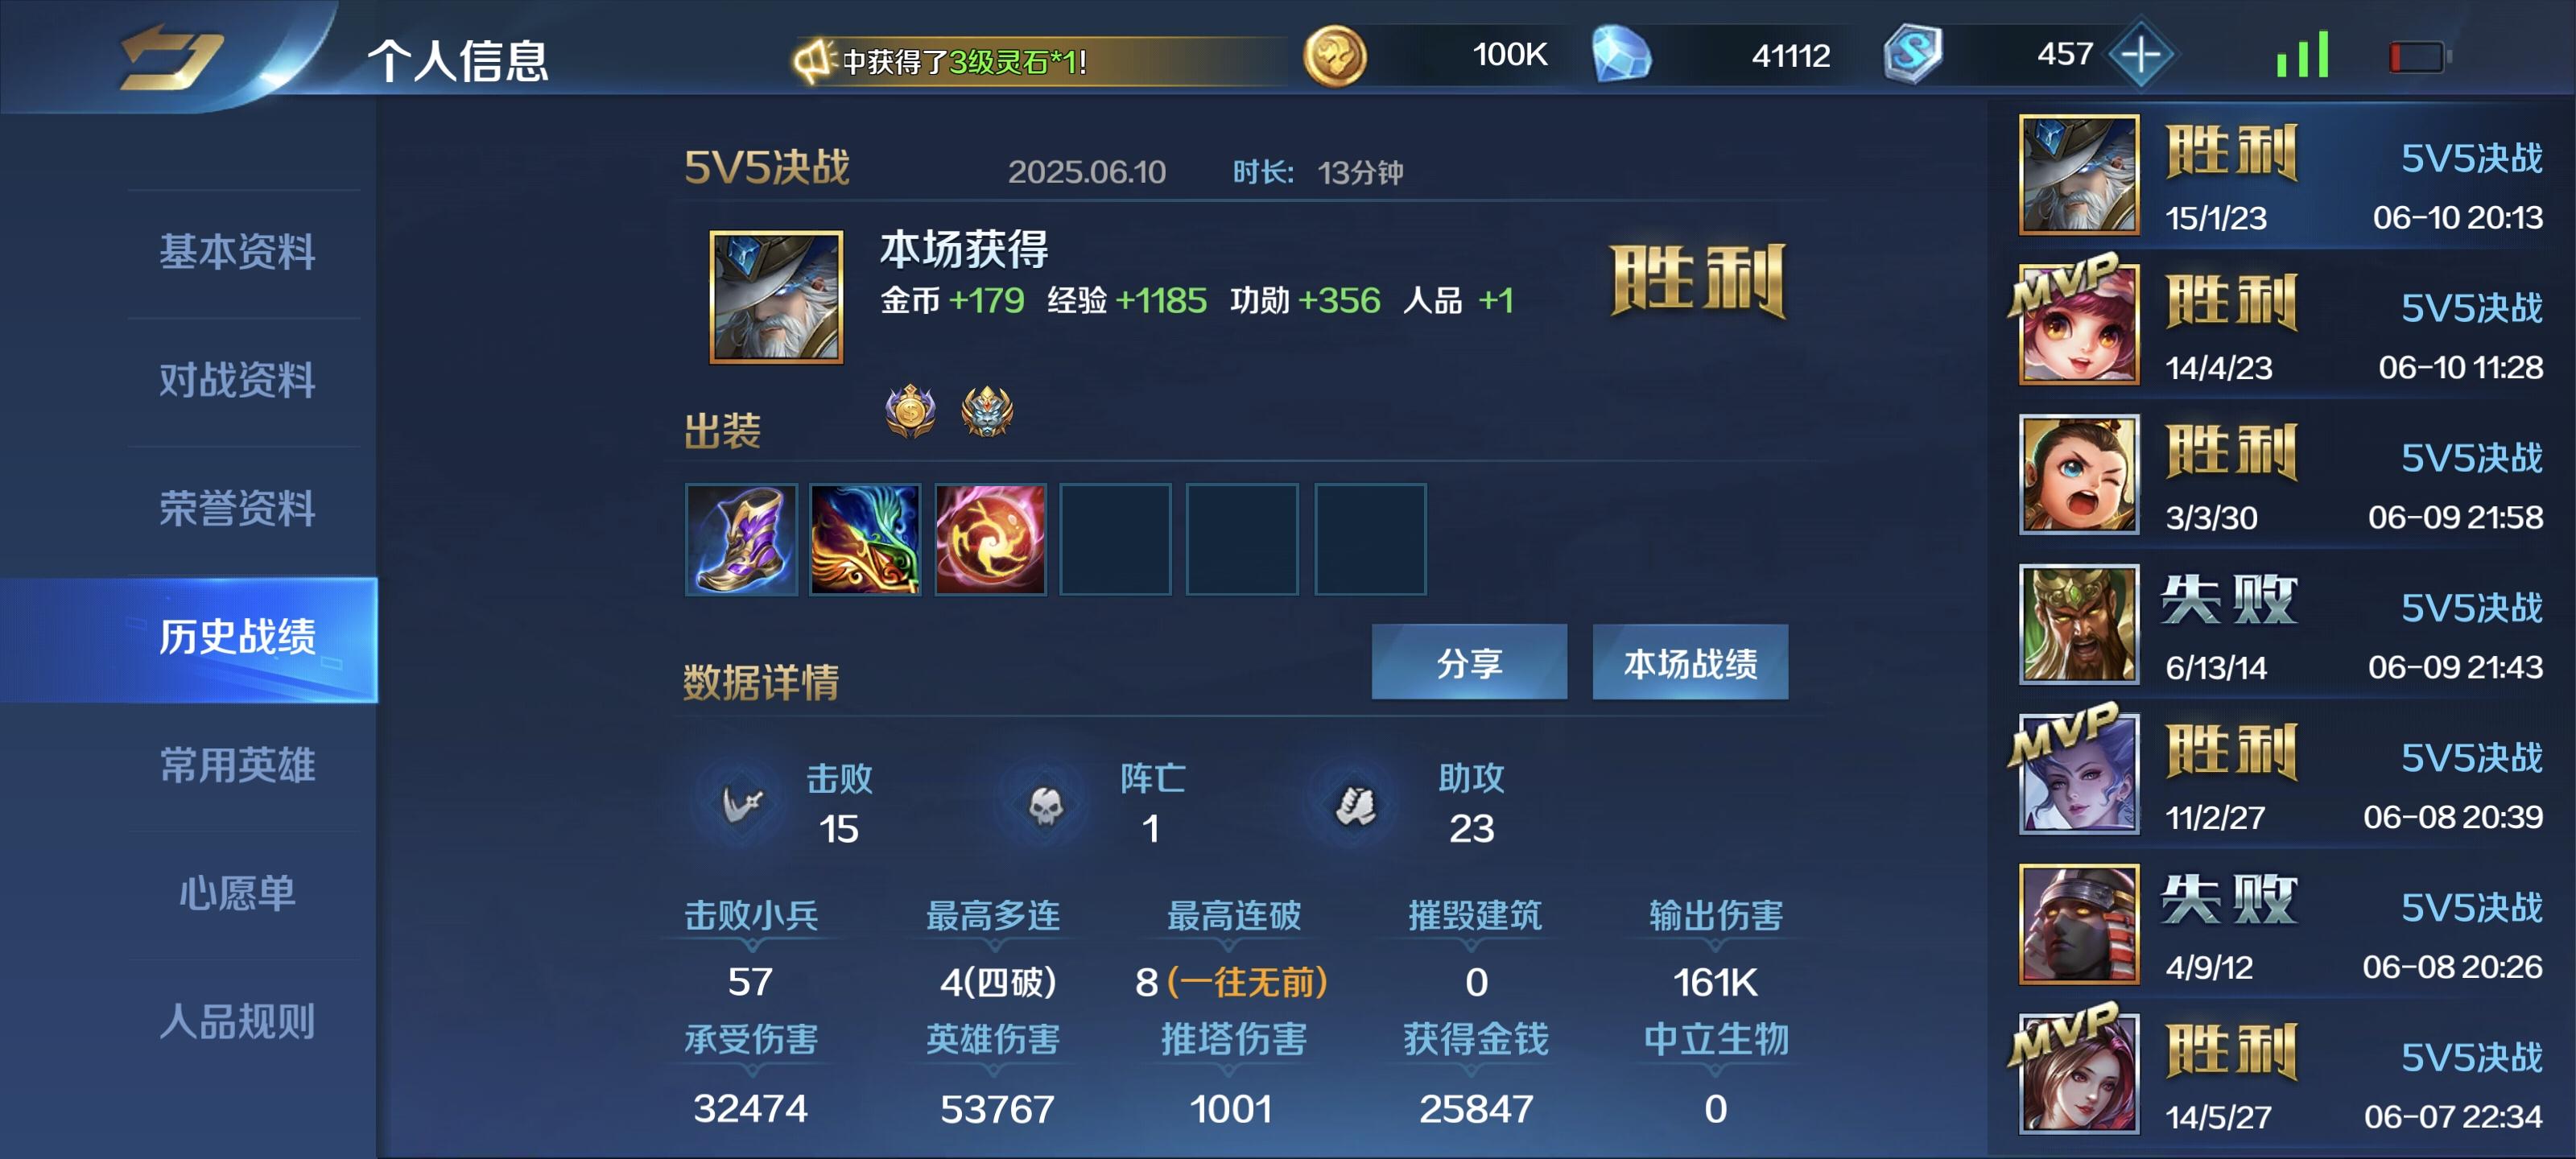This screenshot has width=2576, height=1159.
Task: Tap the armored helmet medal badge
Action: (x=987, y=411)
